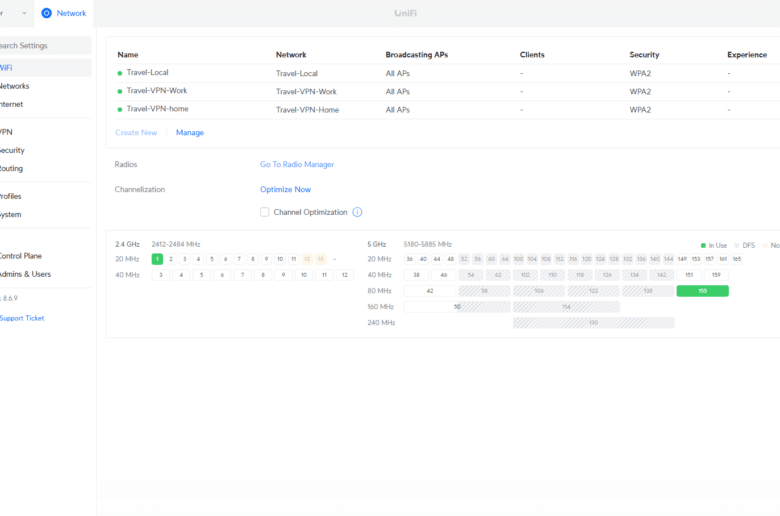Select 2.4 GHz 20 MHz channel 2

(x=171, y=259)
